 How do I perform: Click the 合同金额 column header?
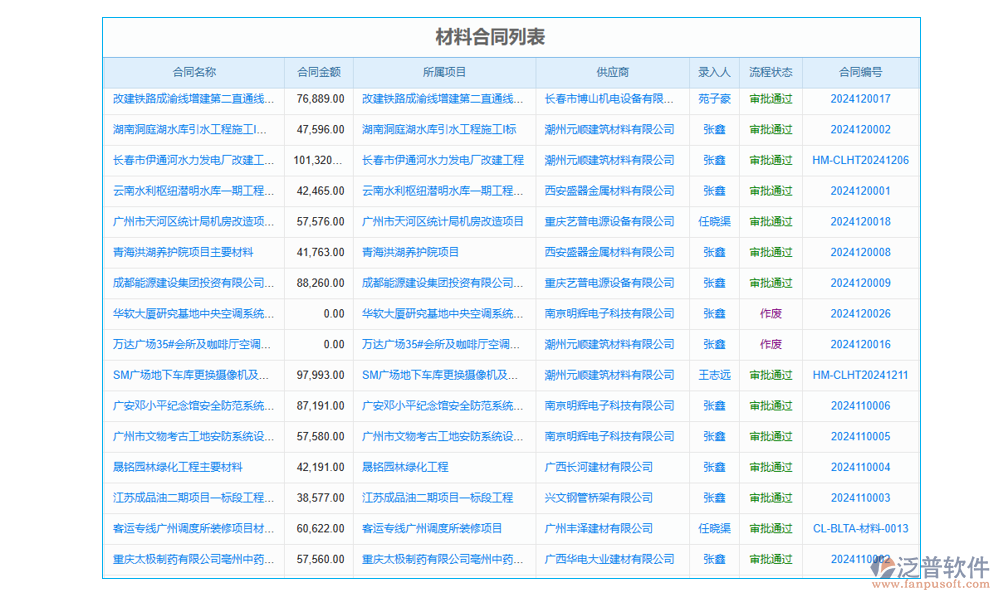(318, 71)
